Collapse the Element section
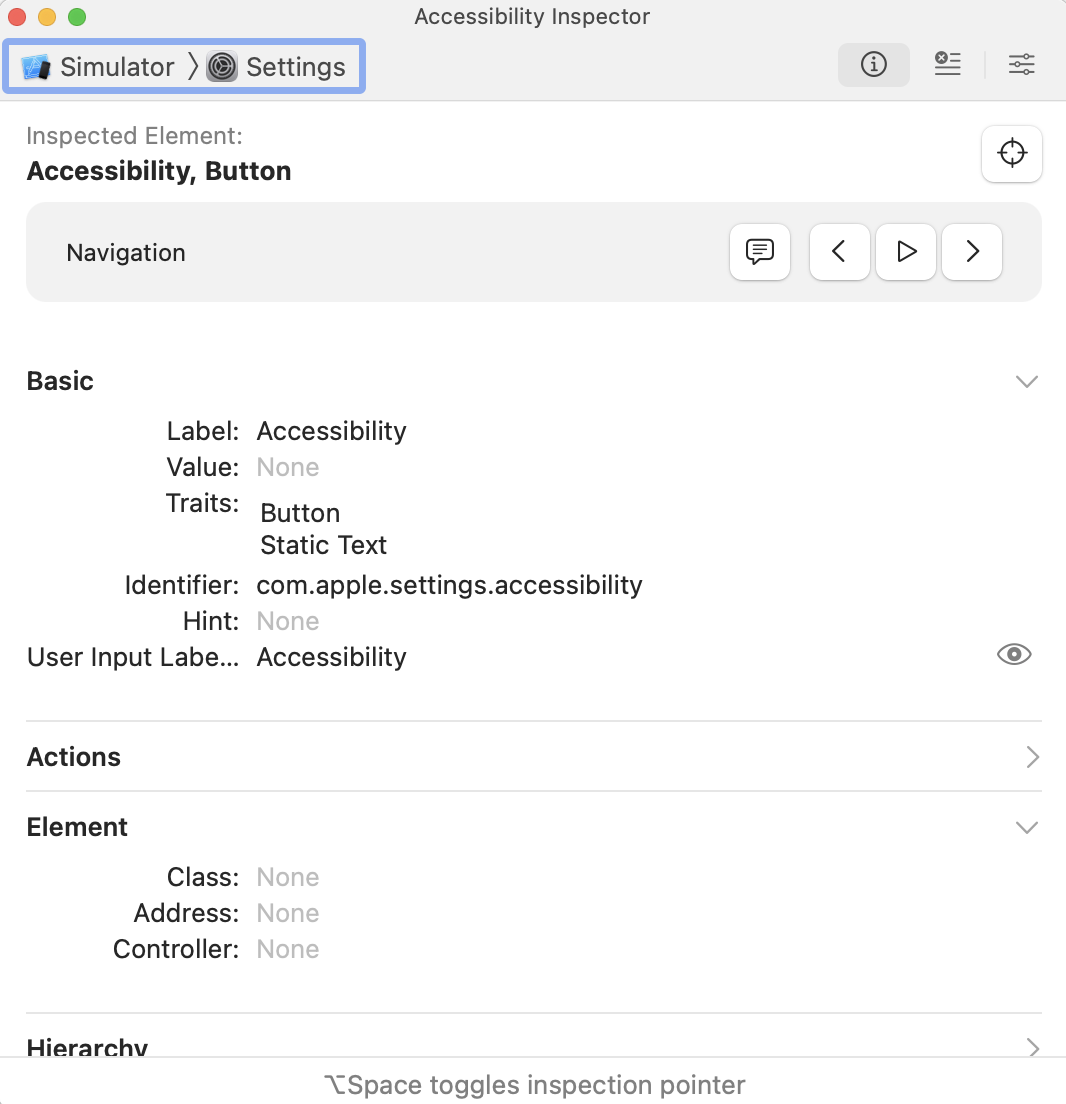 click(x=1026, y=827)
